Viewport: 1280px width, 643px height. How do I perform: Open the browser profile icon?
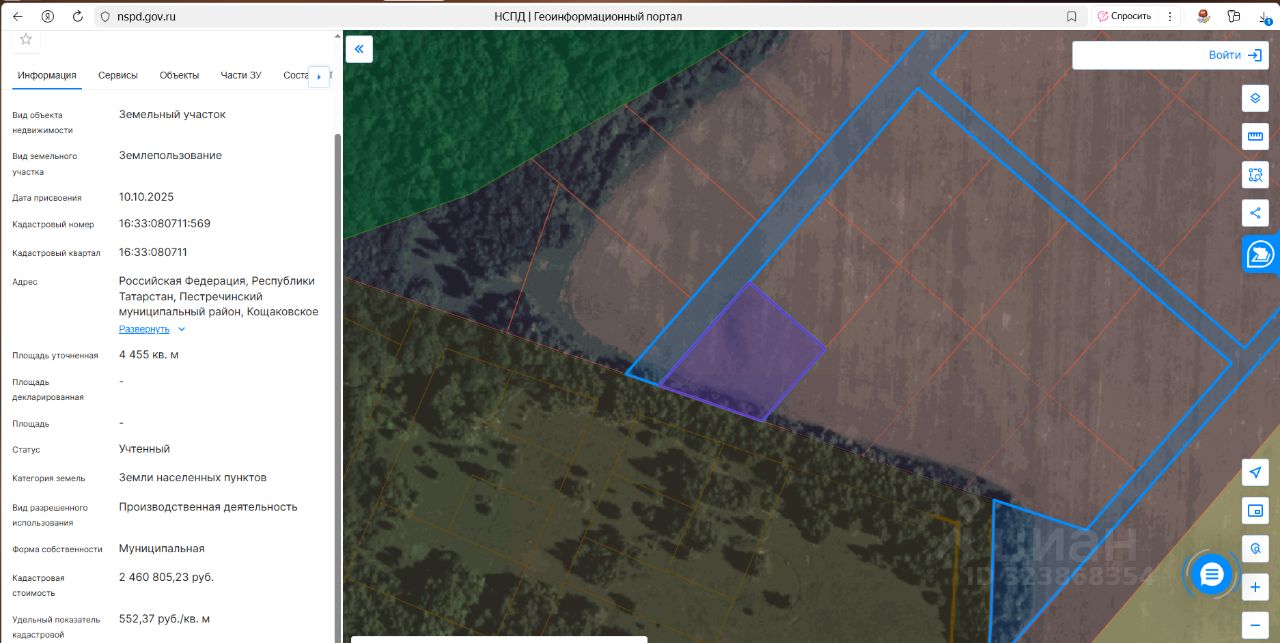point(48,16)
